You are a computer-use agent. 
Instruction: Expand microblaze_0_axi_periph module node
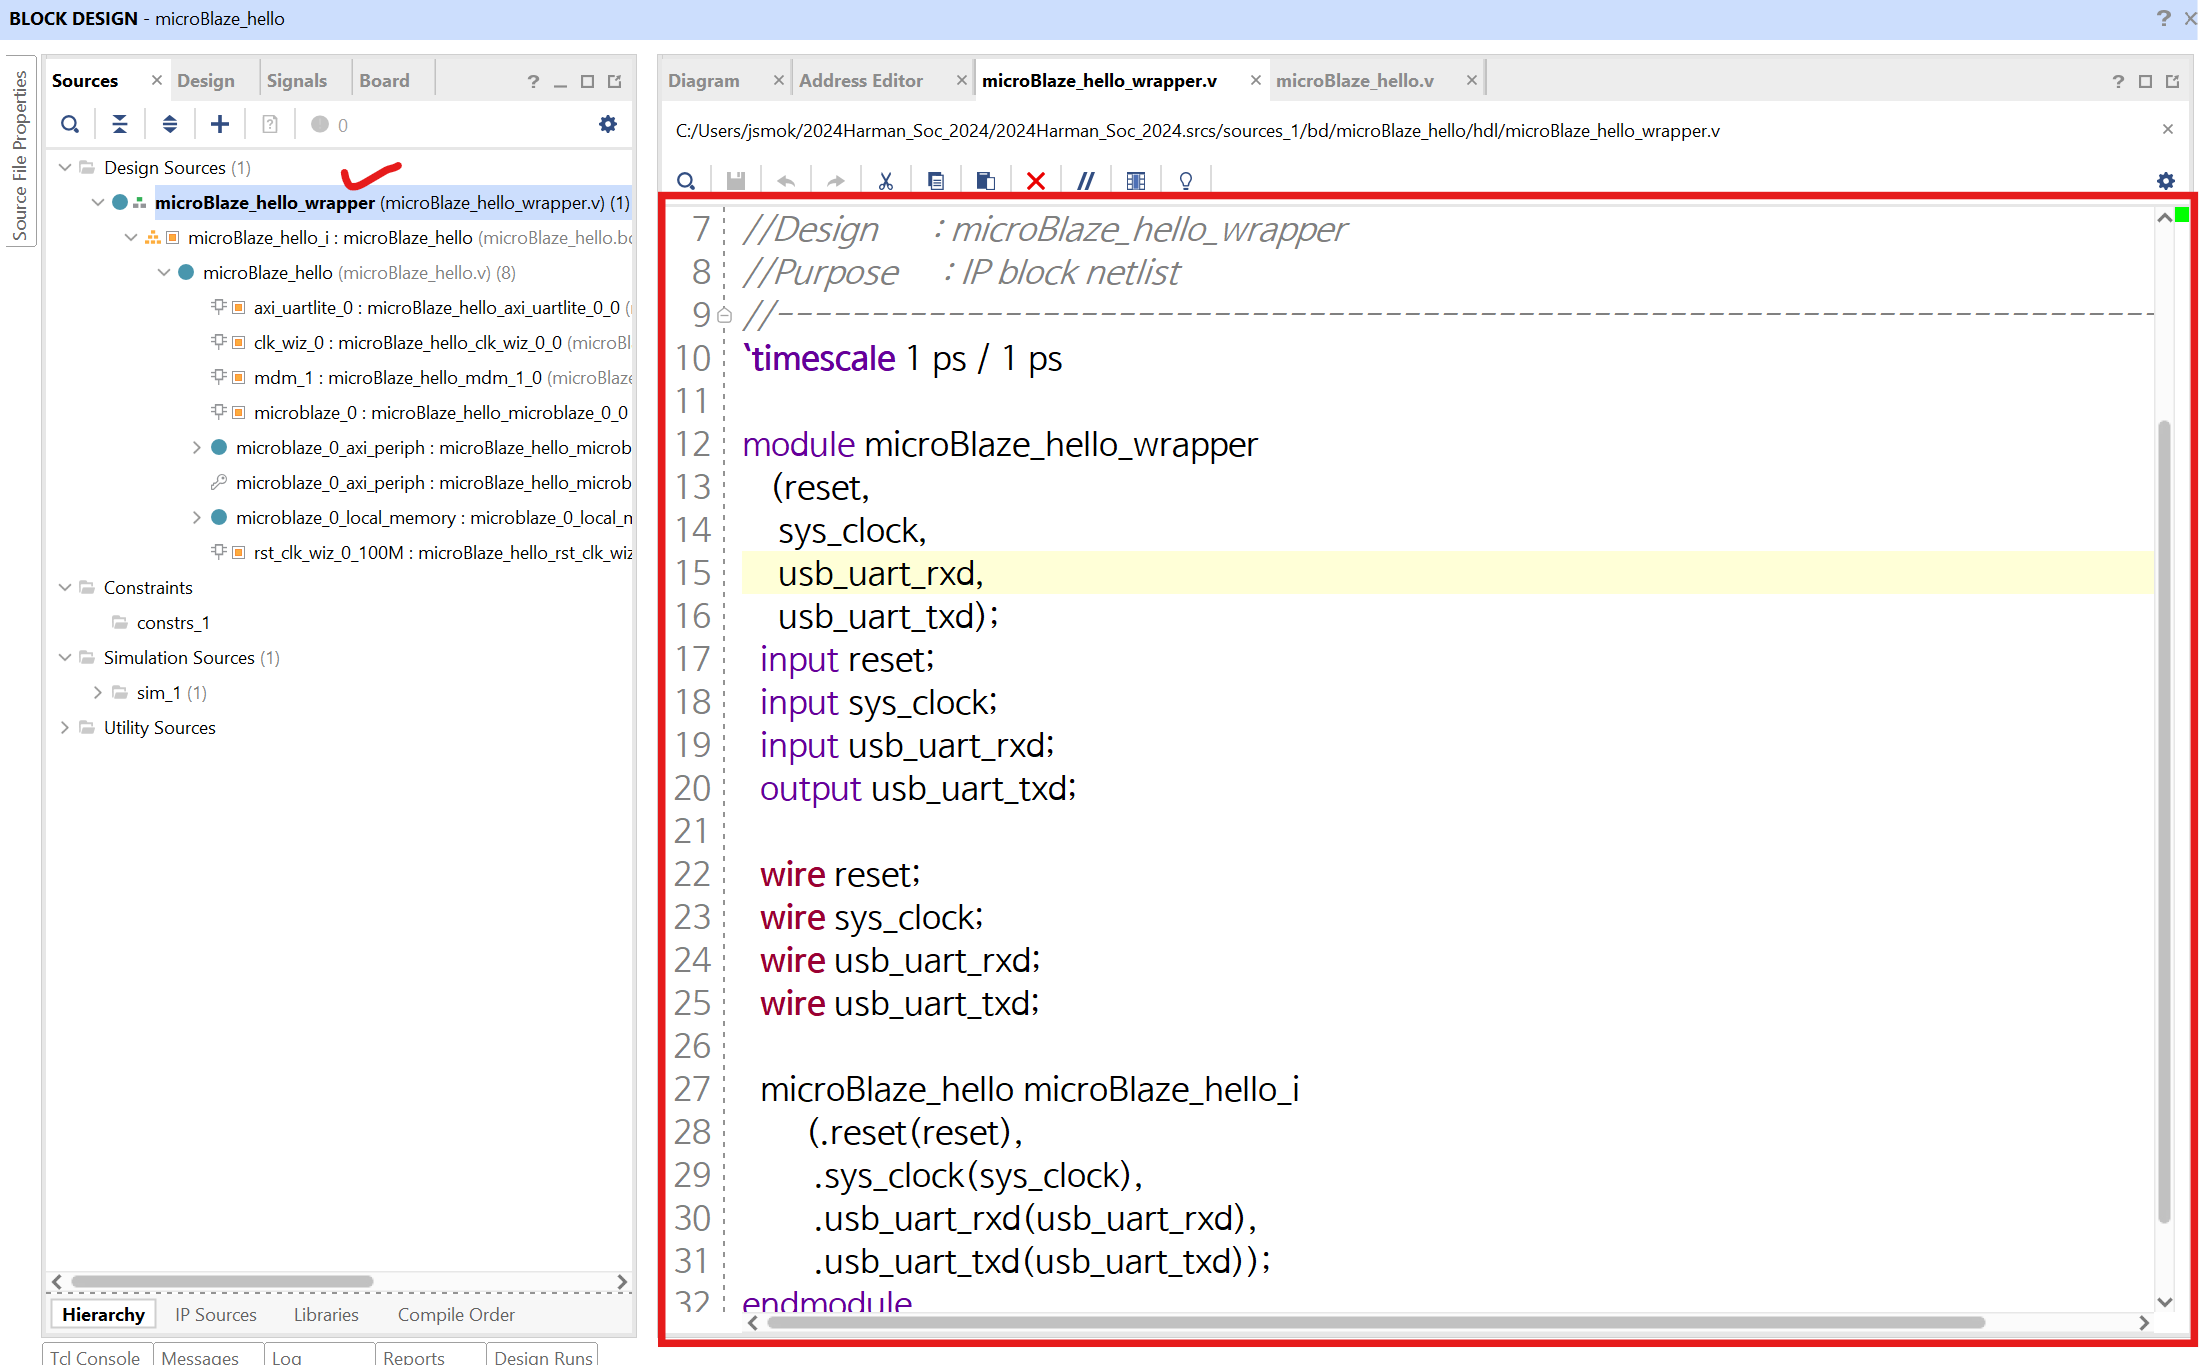coord(197,447)
